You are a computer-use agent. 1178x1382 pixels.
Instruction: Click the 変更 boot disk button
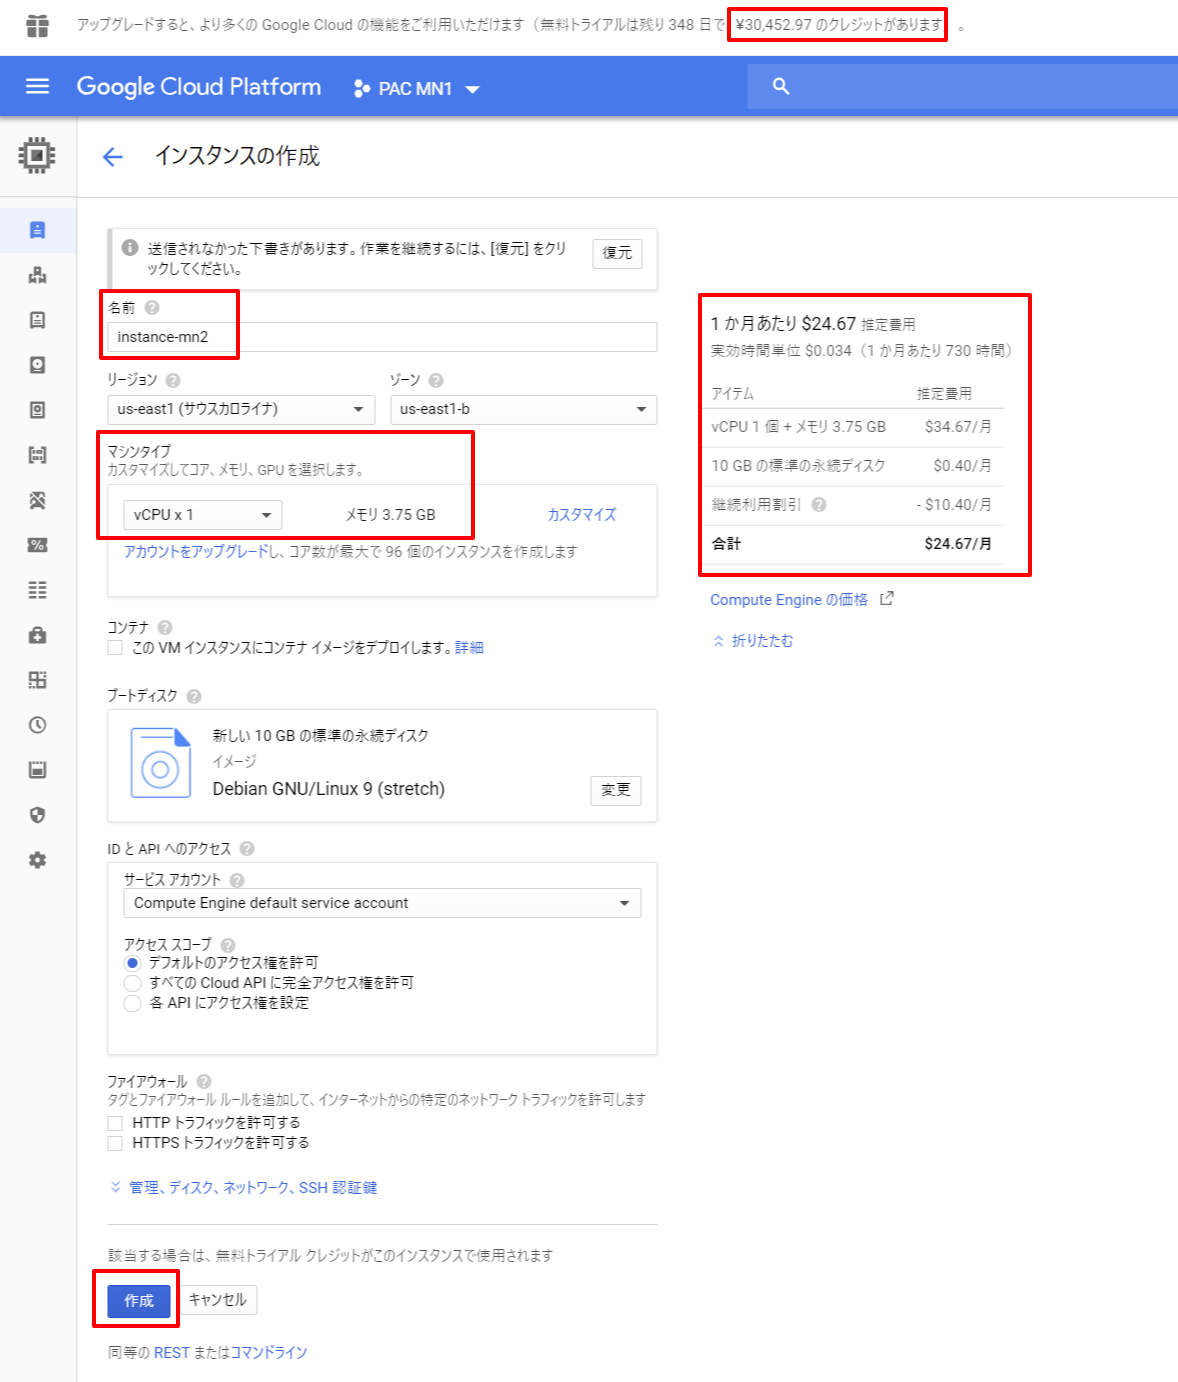click(x=615, y=790)
